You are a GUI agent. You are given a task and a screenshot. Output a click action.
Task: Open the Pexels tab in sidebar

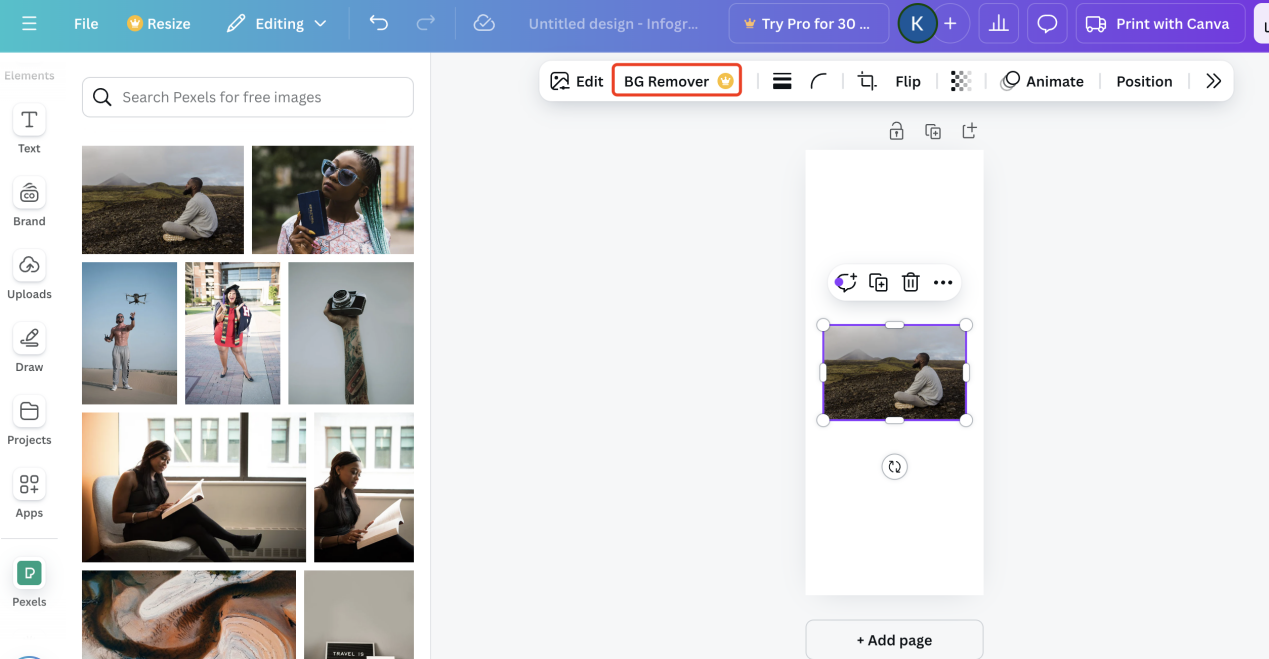[x=29, y=583]
